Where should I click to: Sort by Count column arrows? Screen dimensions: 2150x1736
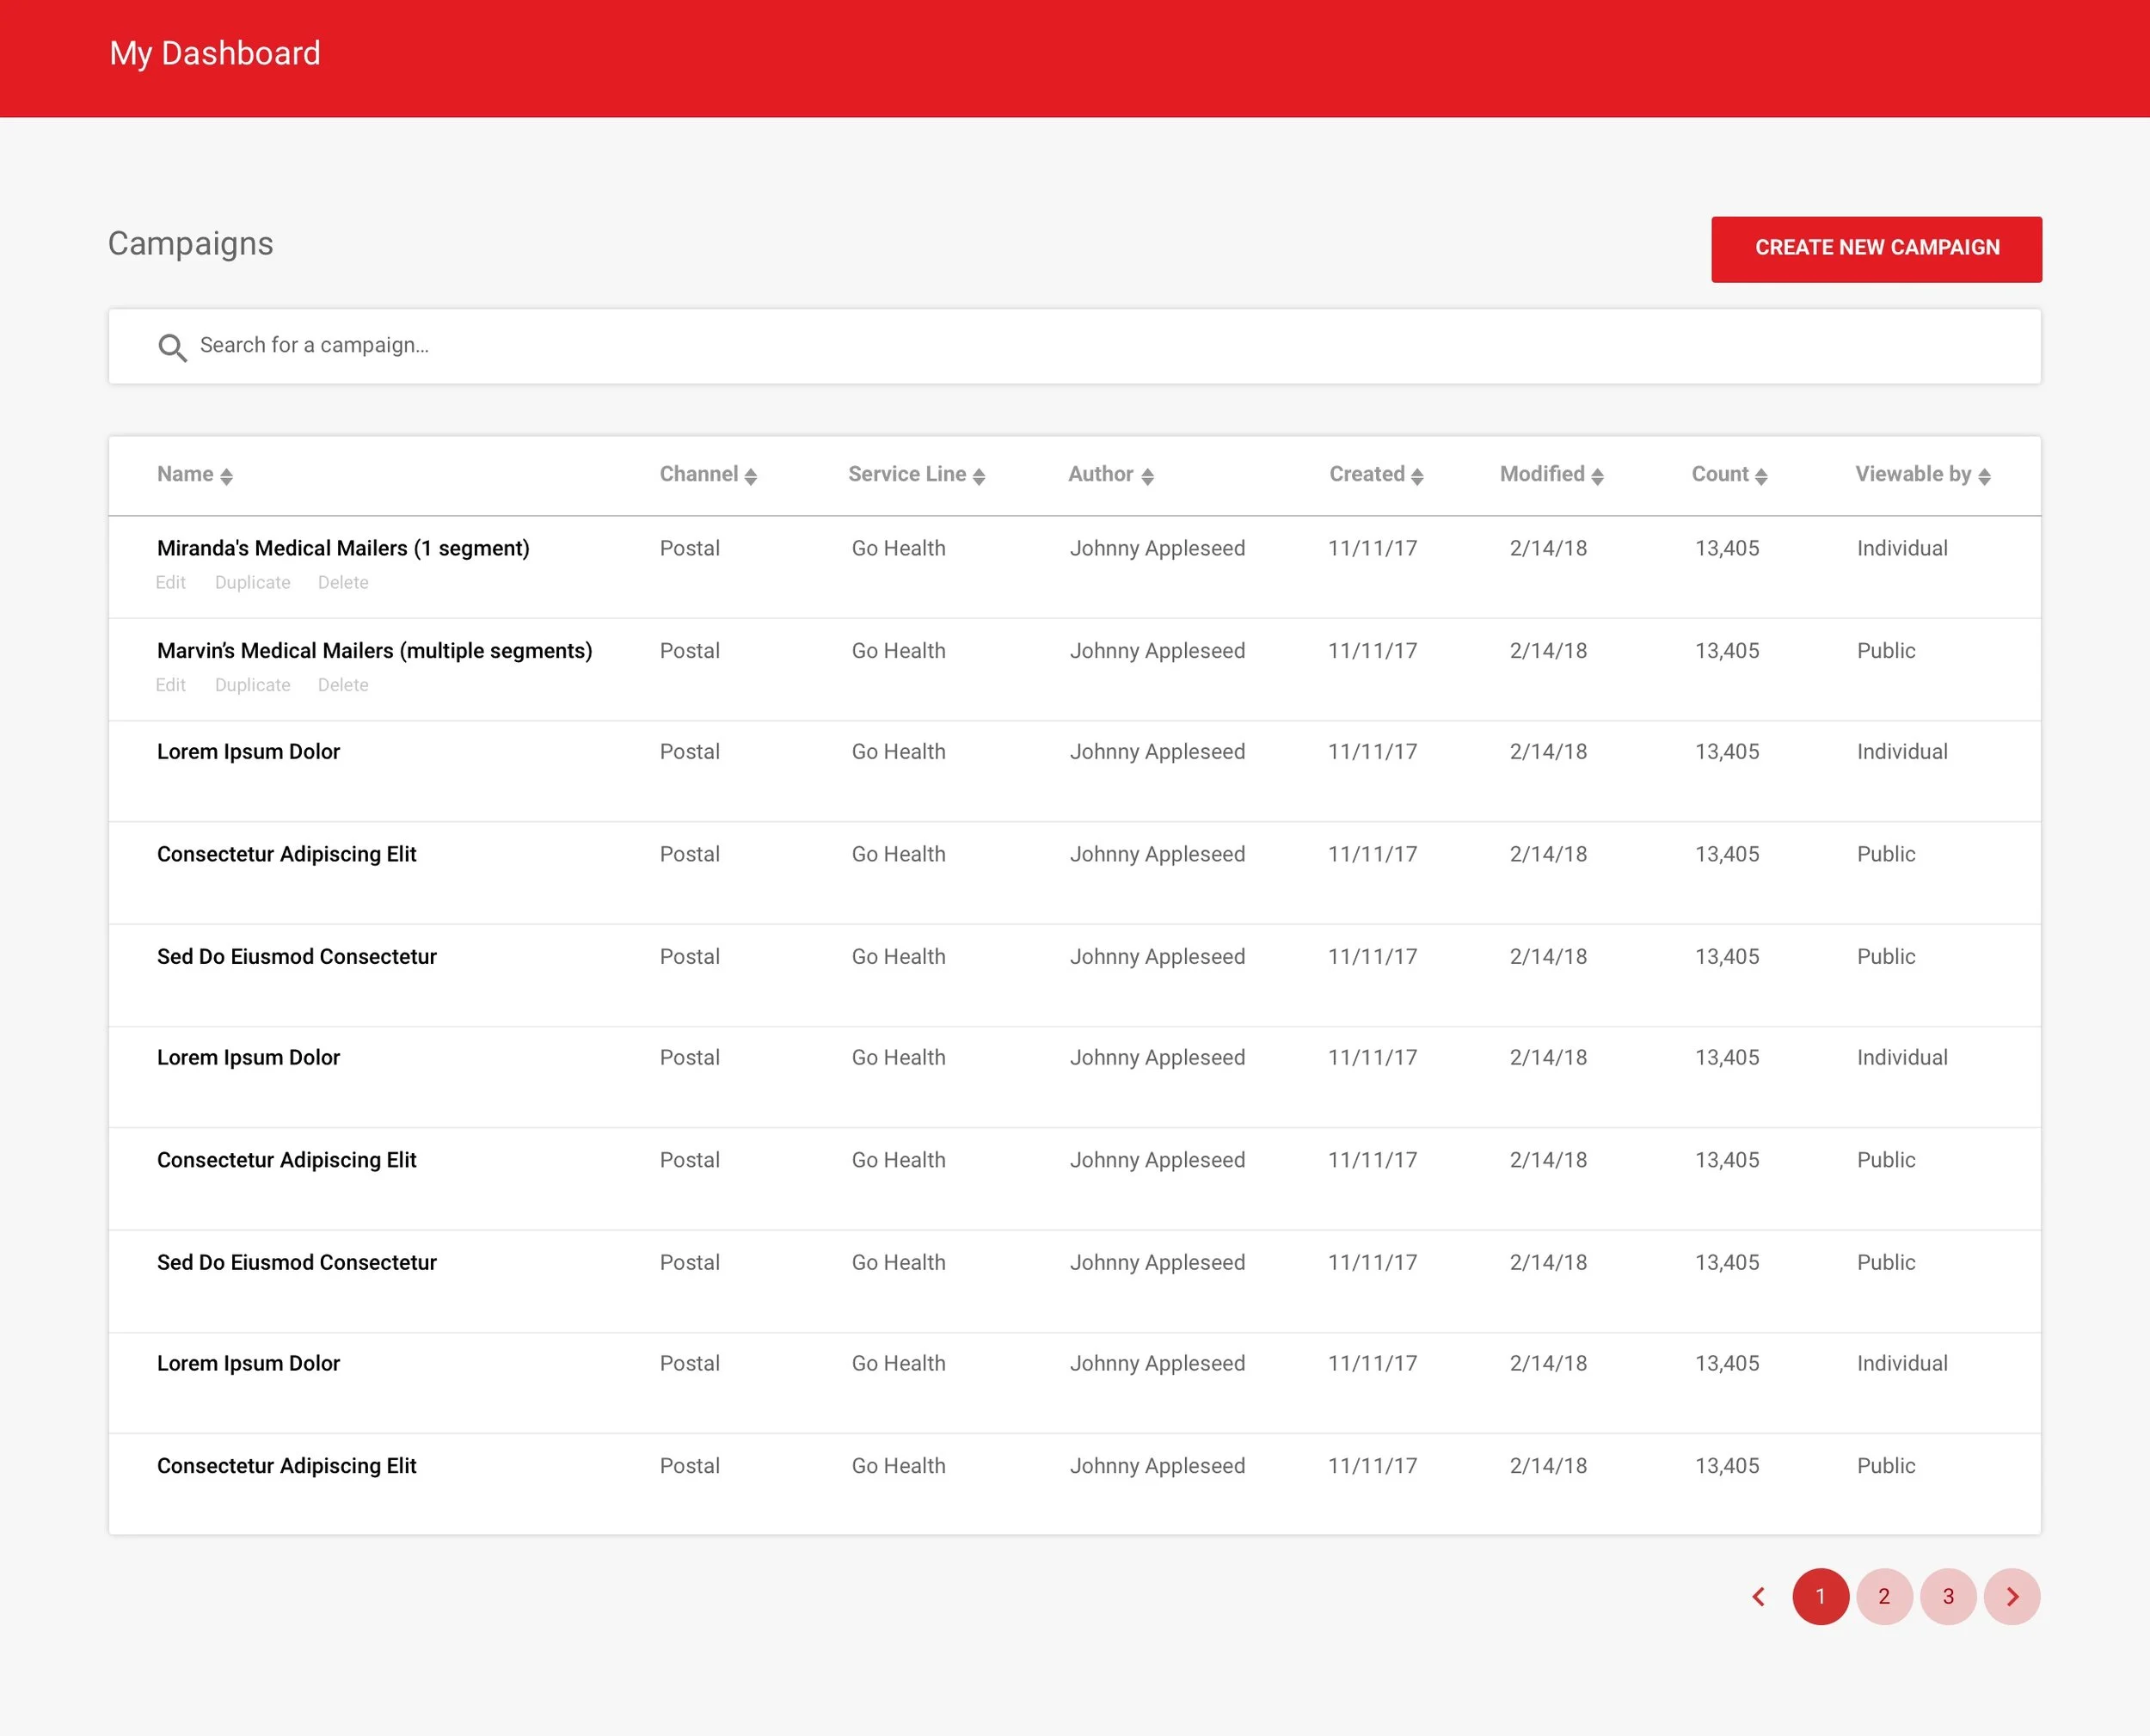tap(1760, 476)
